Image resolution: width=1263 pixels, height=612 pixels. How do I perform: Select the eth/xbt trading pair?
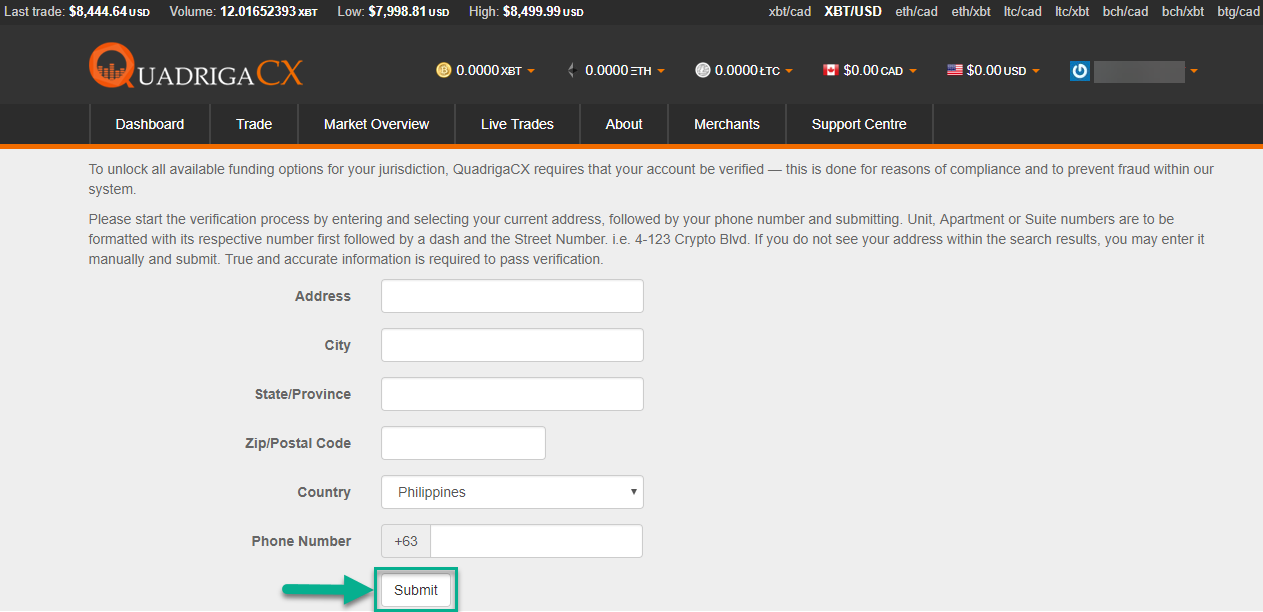[971, 12]
